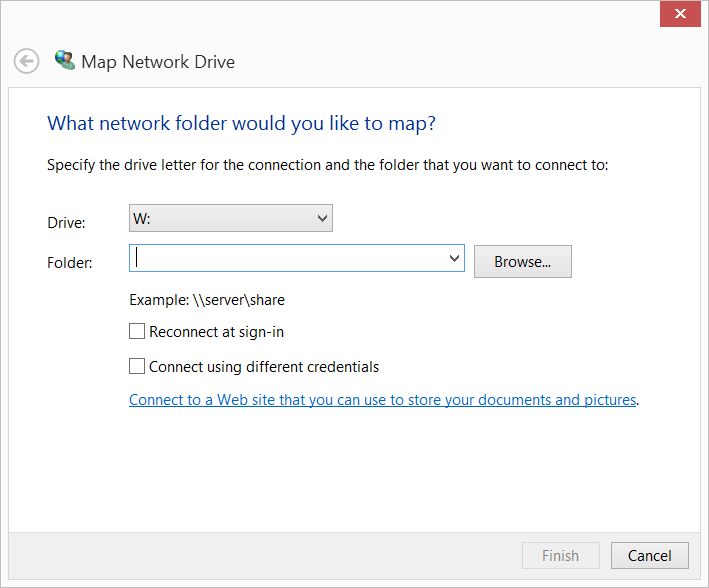Screen dimensions: 709x588
Task: Click the "What network folder" heading
Action: tap(241, 124)
